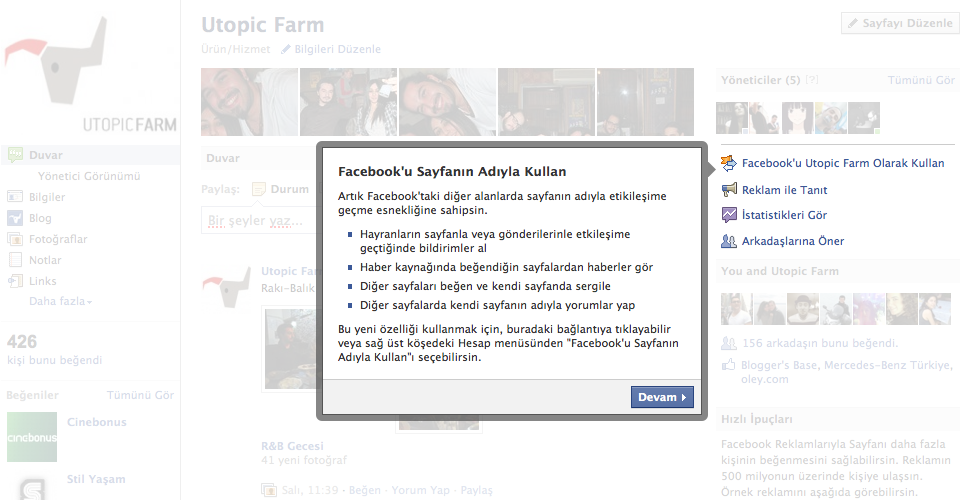Open Yönetici Görünümü in sidebar
This screenshot has width=980, height=500.
[89, 176]
